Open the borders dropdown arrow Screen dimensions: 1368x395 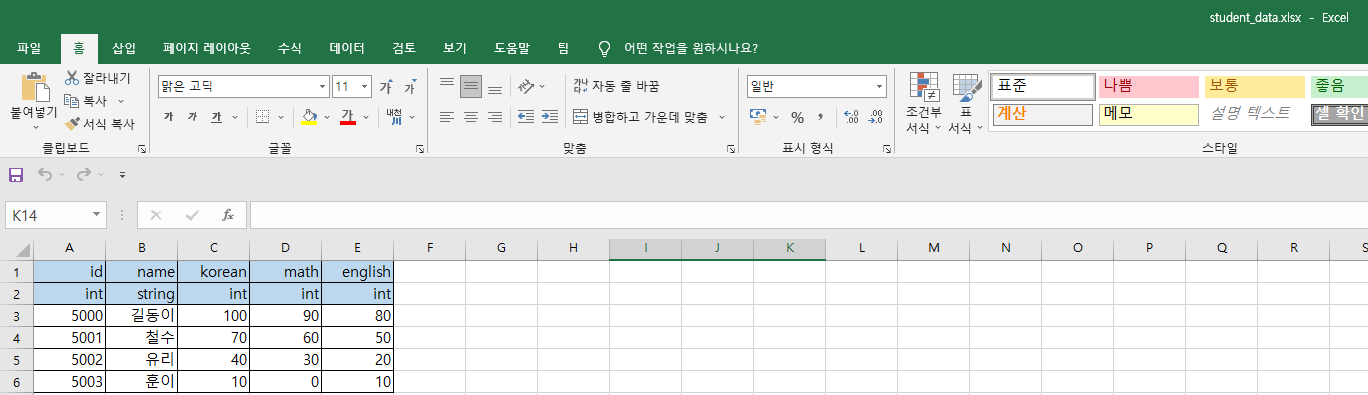[280, 117]
